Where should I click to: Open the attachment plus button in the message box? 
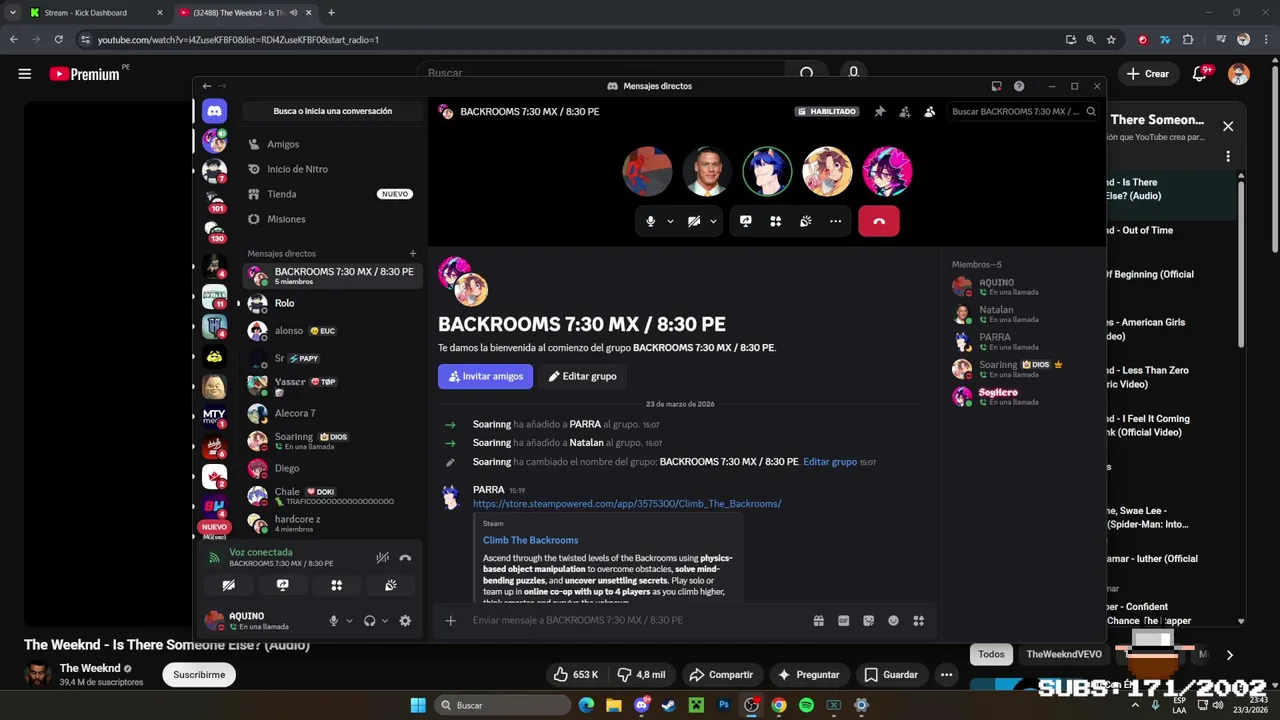tap(451, 621)
